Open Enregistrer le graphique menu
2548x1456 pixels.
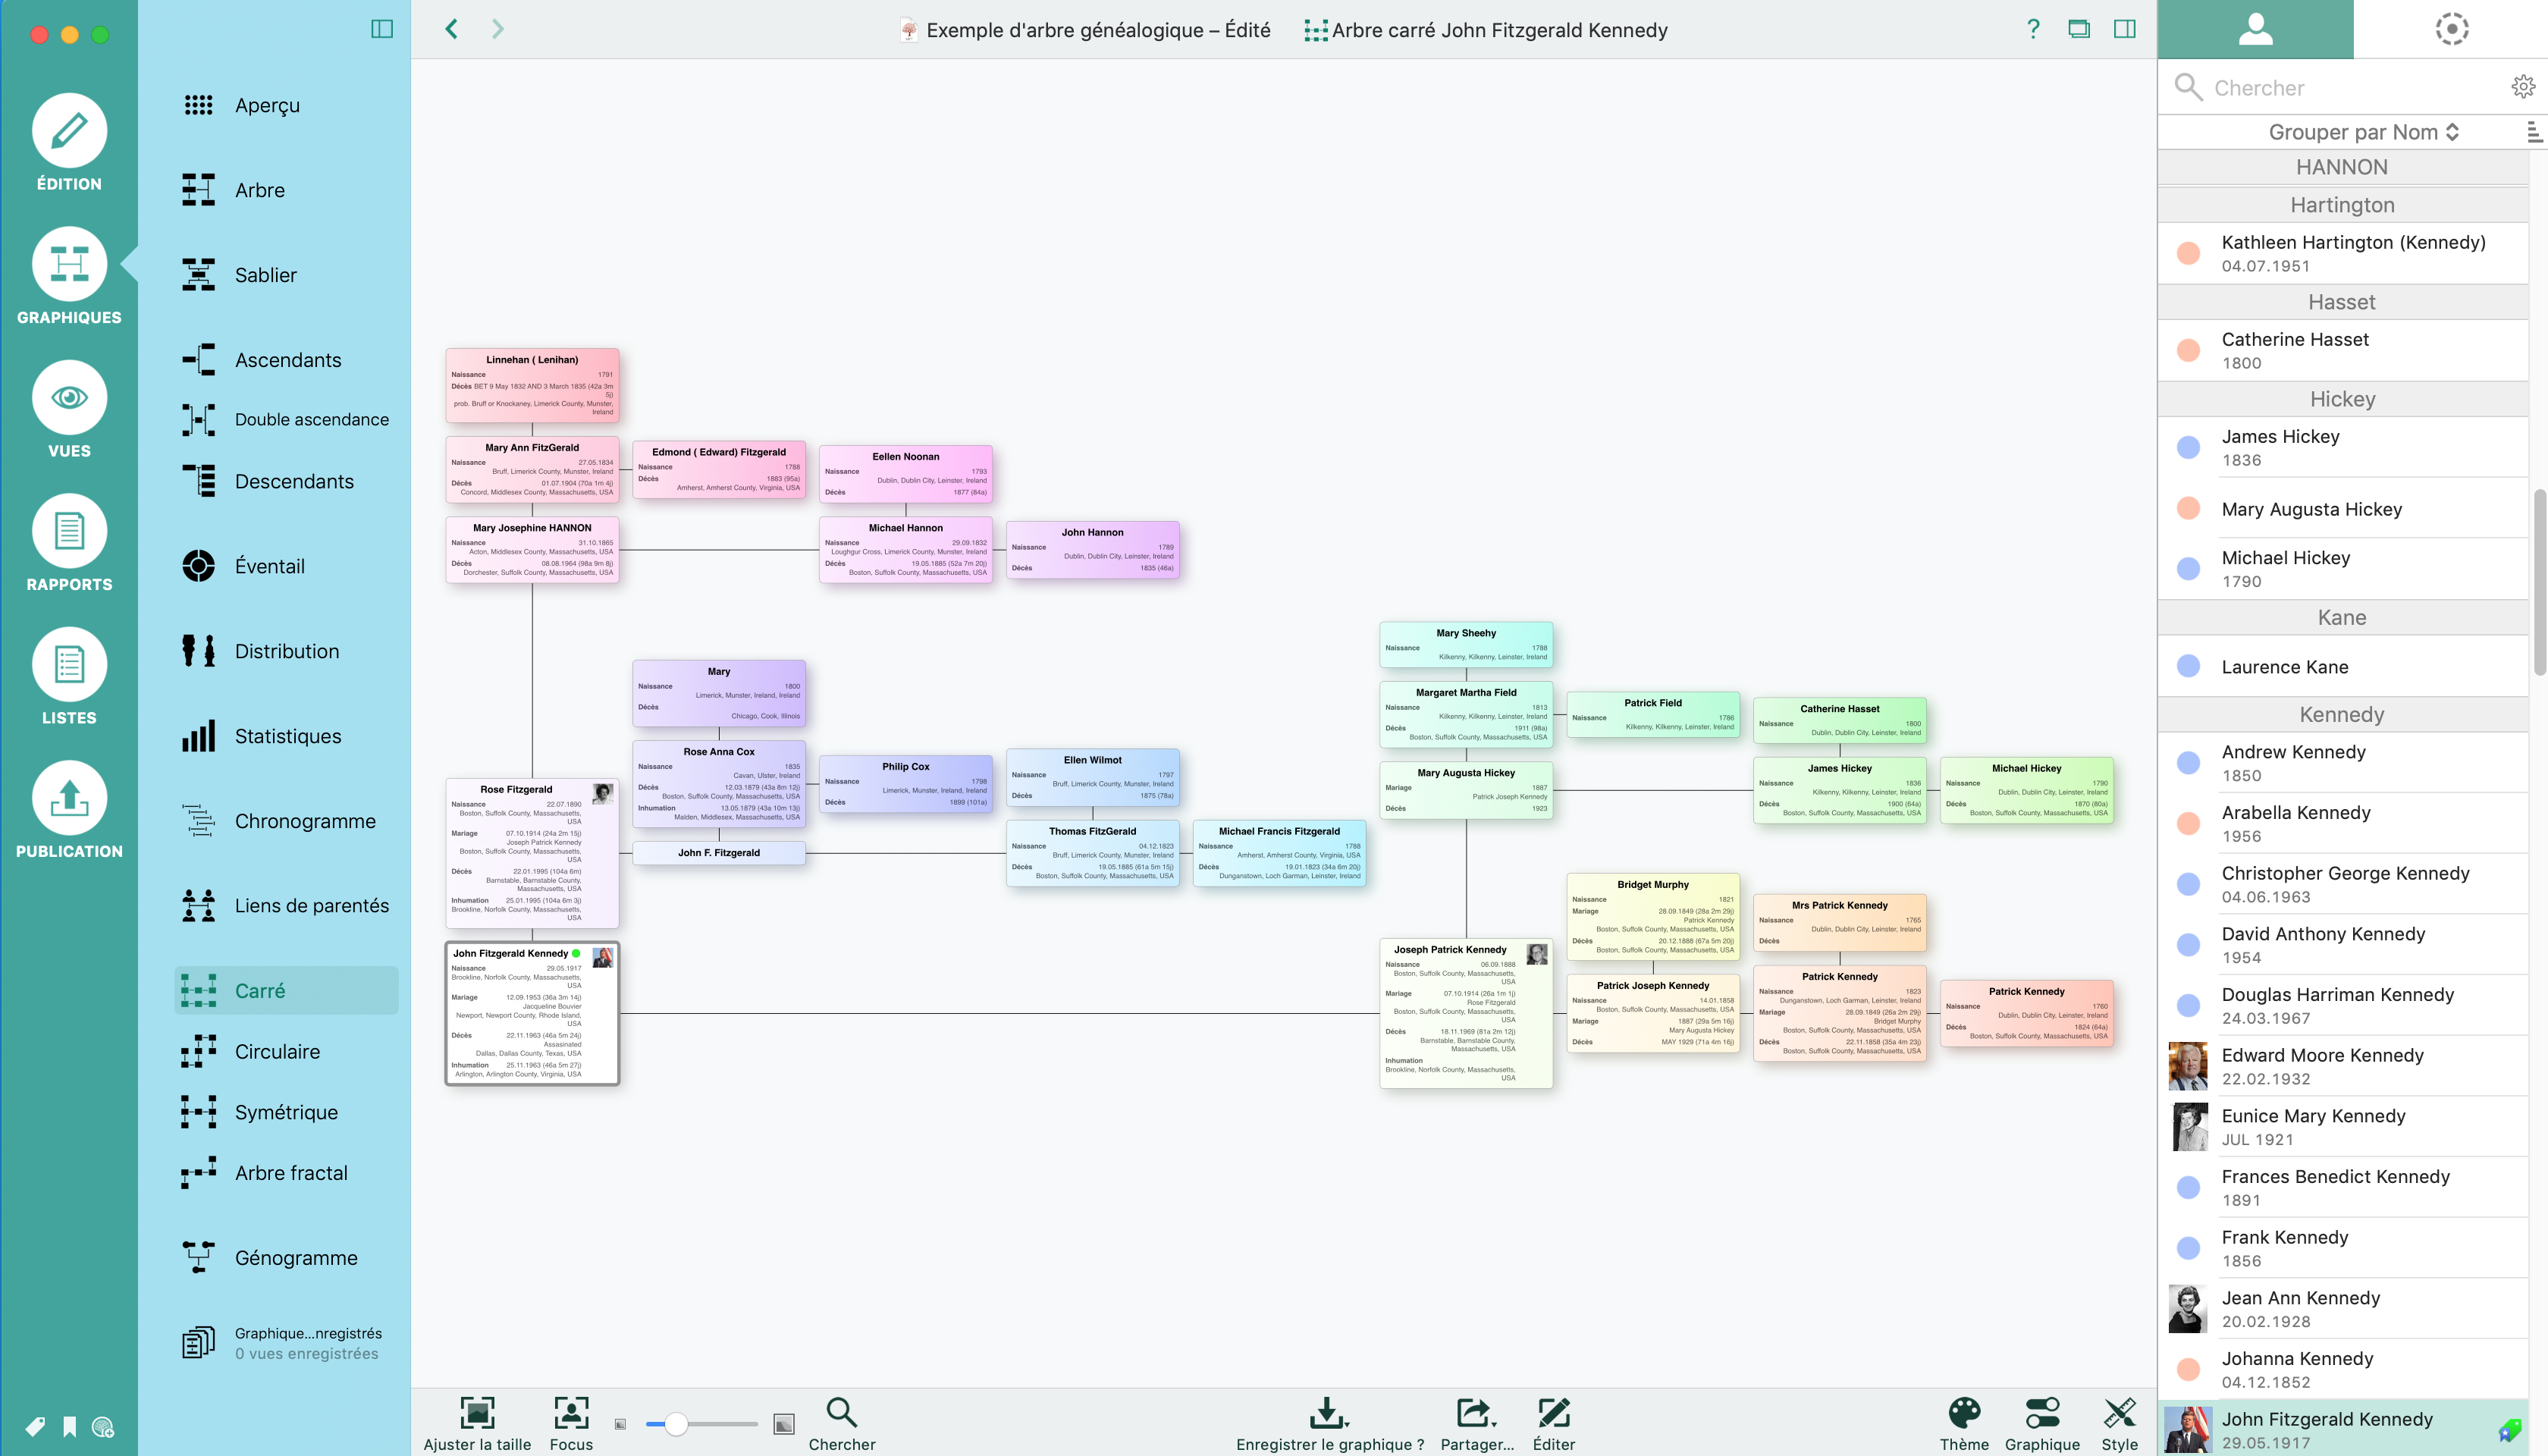(1329, 1424)
